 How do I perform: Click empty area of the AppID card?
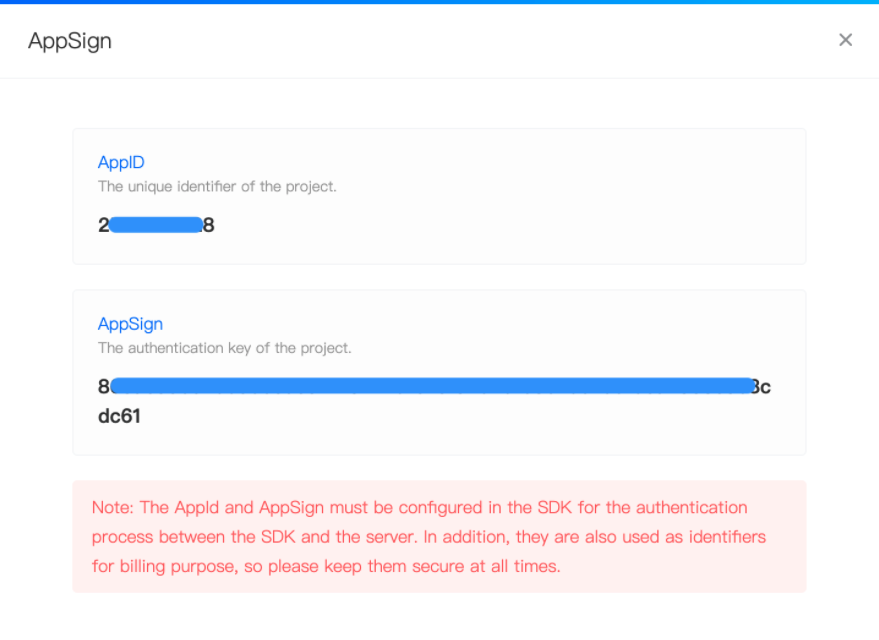(x=505, y=213)
